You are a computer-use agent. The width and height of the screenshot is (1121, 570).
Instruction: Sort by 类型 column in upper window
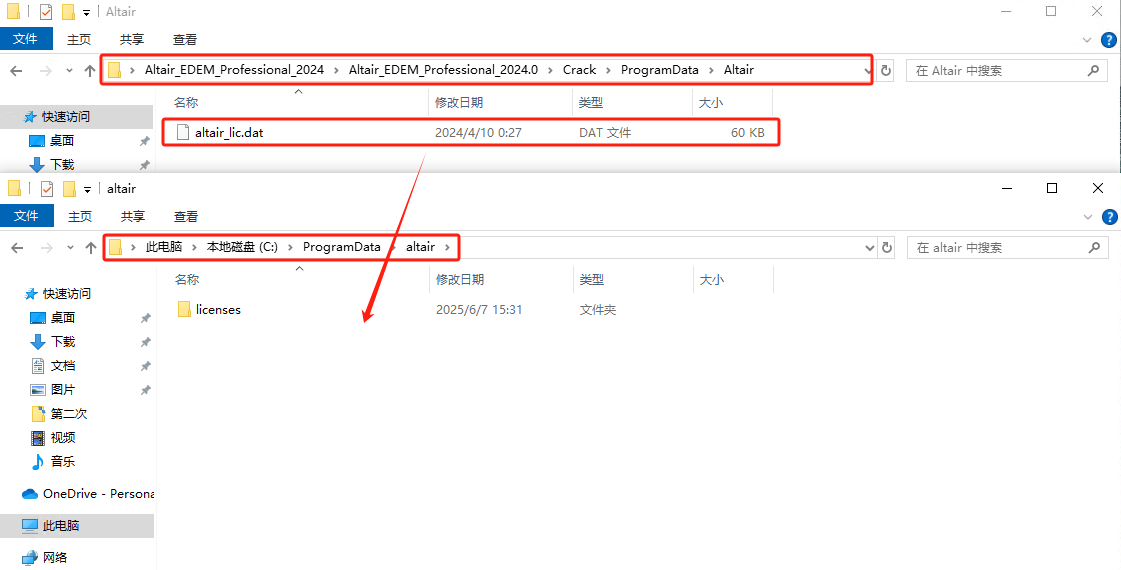[x=591, y=103]
